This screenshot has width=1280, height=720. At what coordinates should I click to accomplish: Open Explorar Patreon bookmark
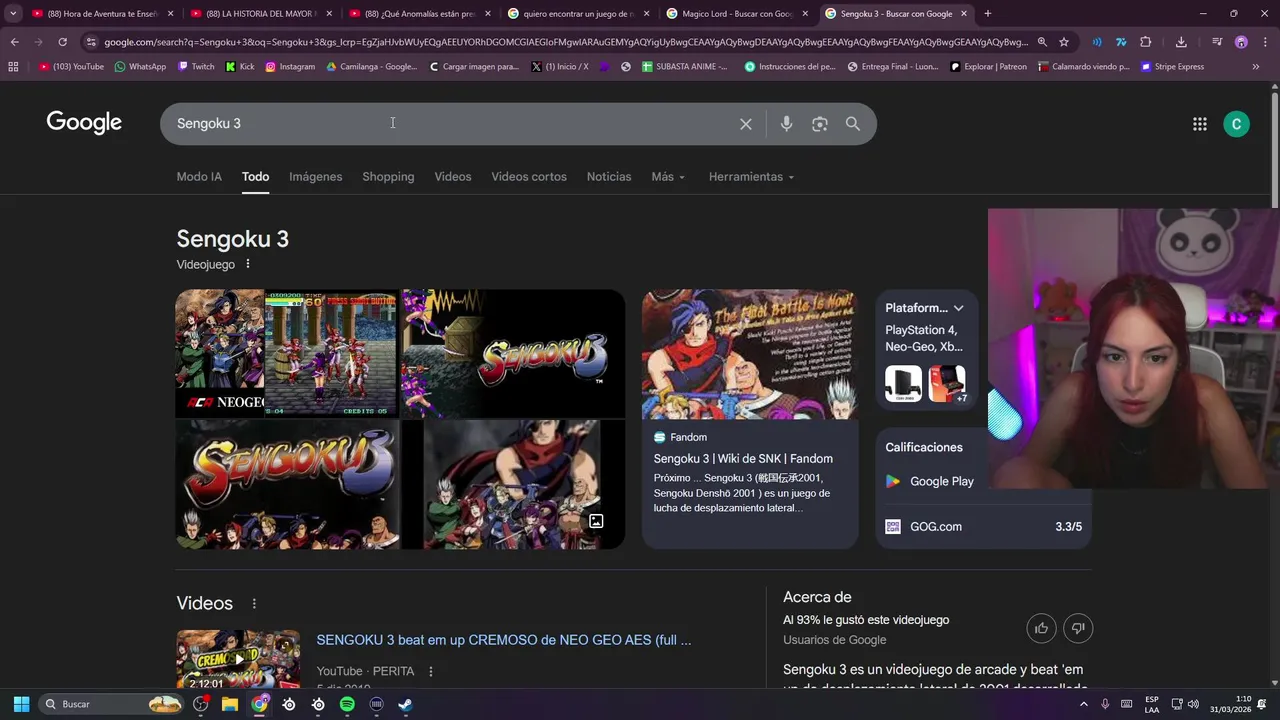tap(988, 67)
